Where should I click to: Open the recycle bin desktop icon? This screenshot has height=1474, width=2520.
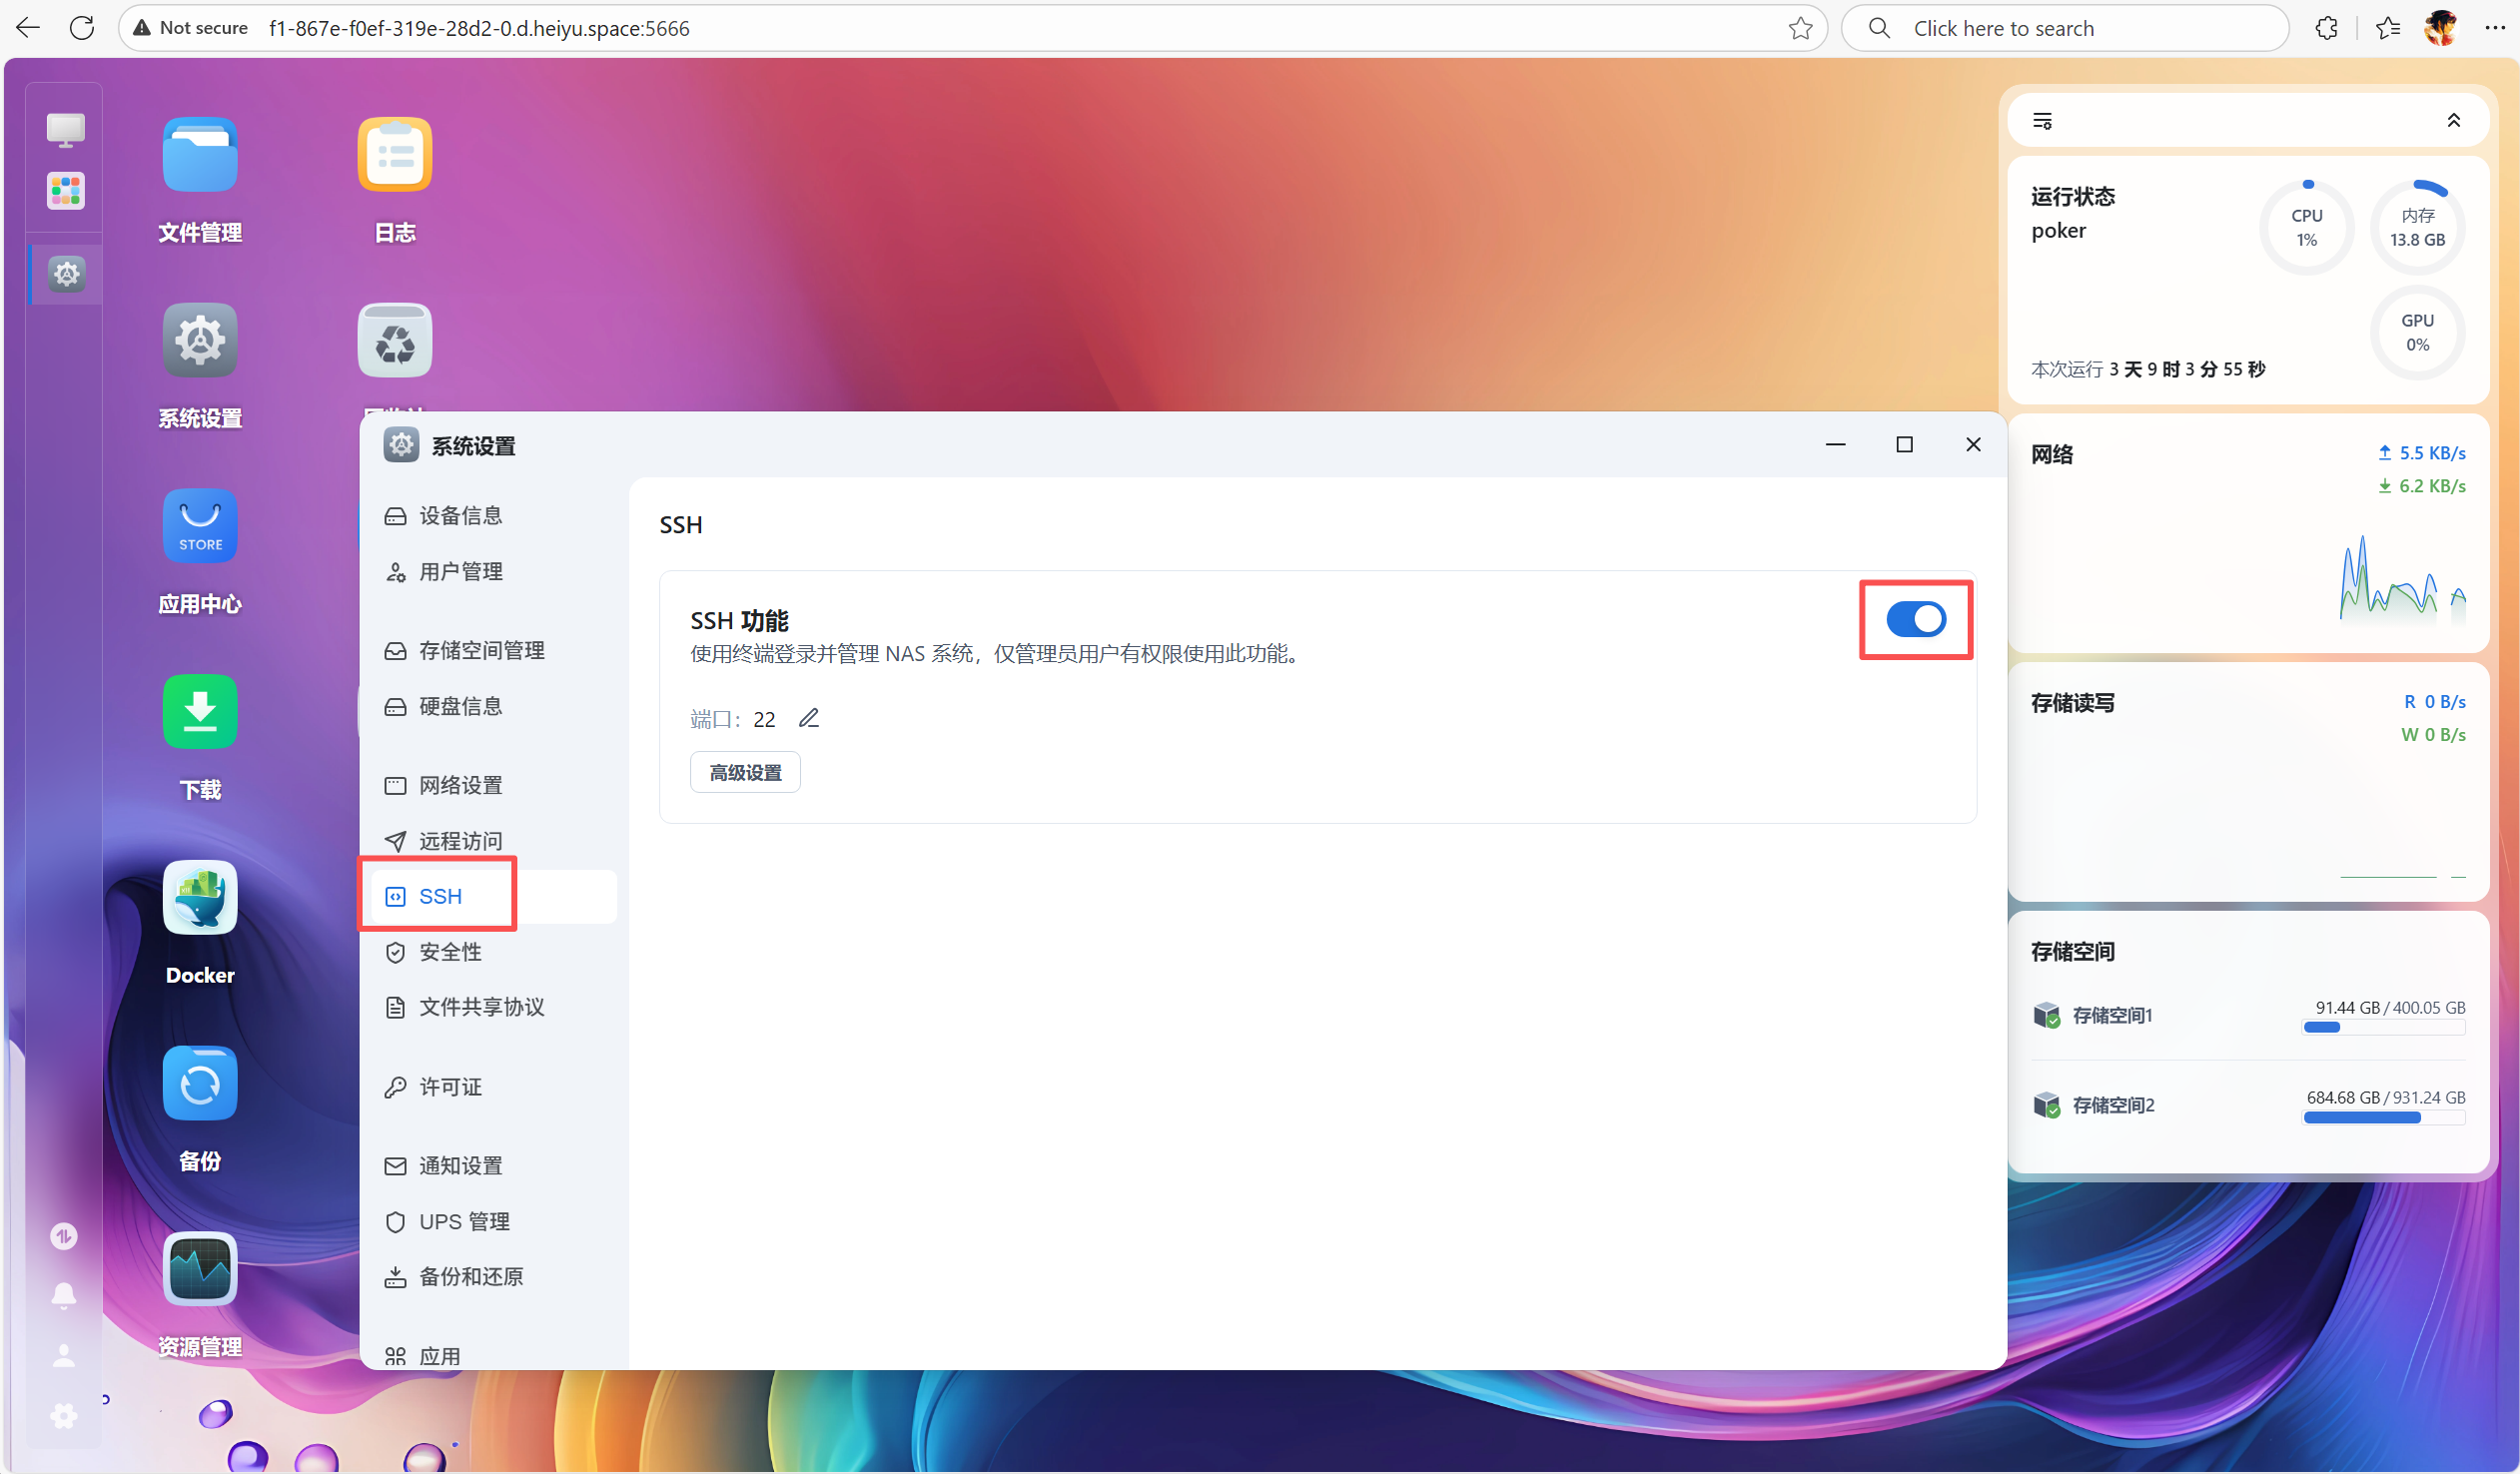click(395, 340)
